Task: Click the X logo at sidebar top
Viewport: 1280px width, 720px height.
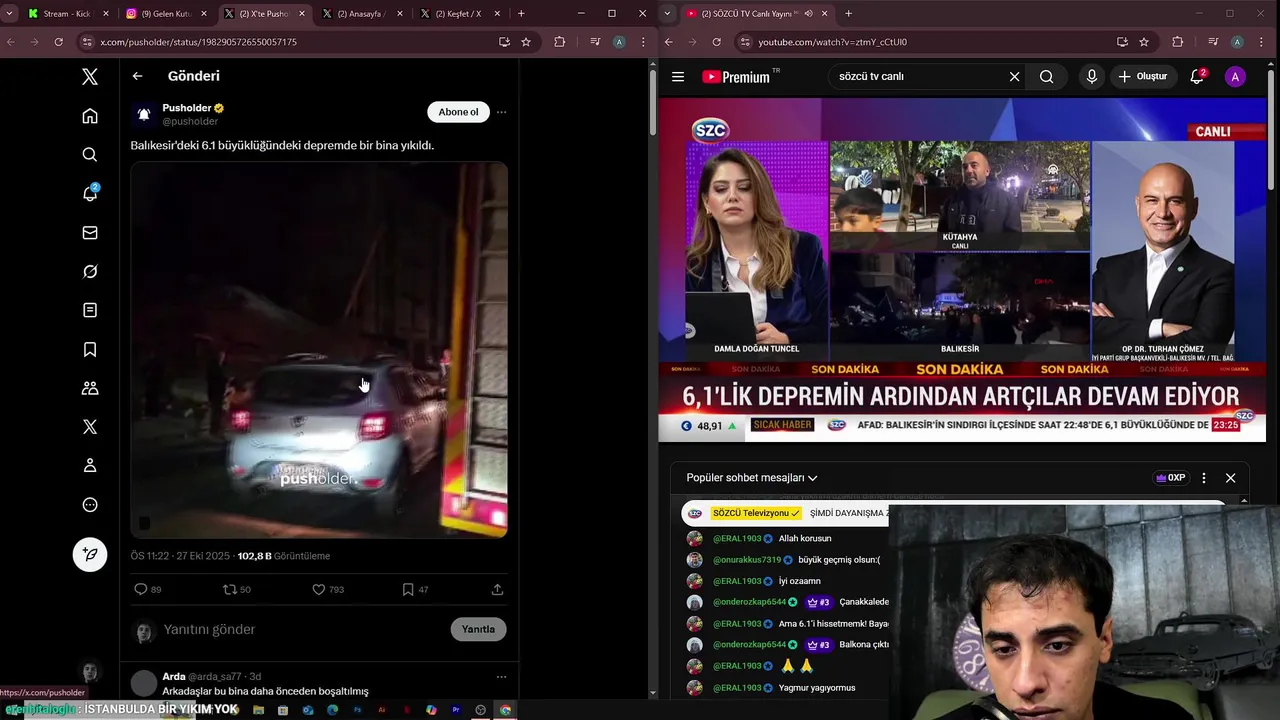Action: point(90,77)
